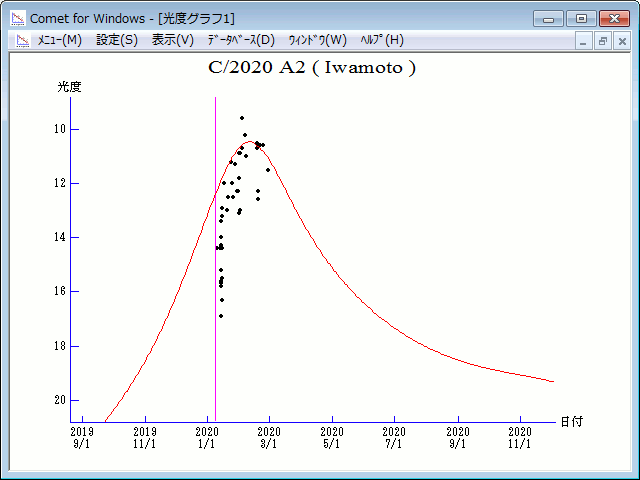Click the magnitude 18 axis label

[x=60, y=346]
